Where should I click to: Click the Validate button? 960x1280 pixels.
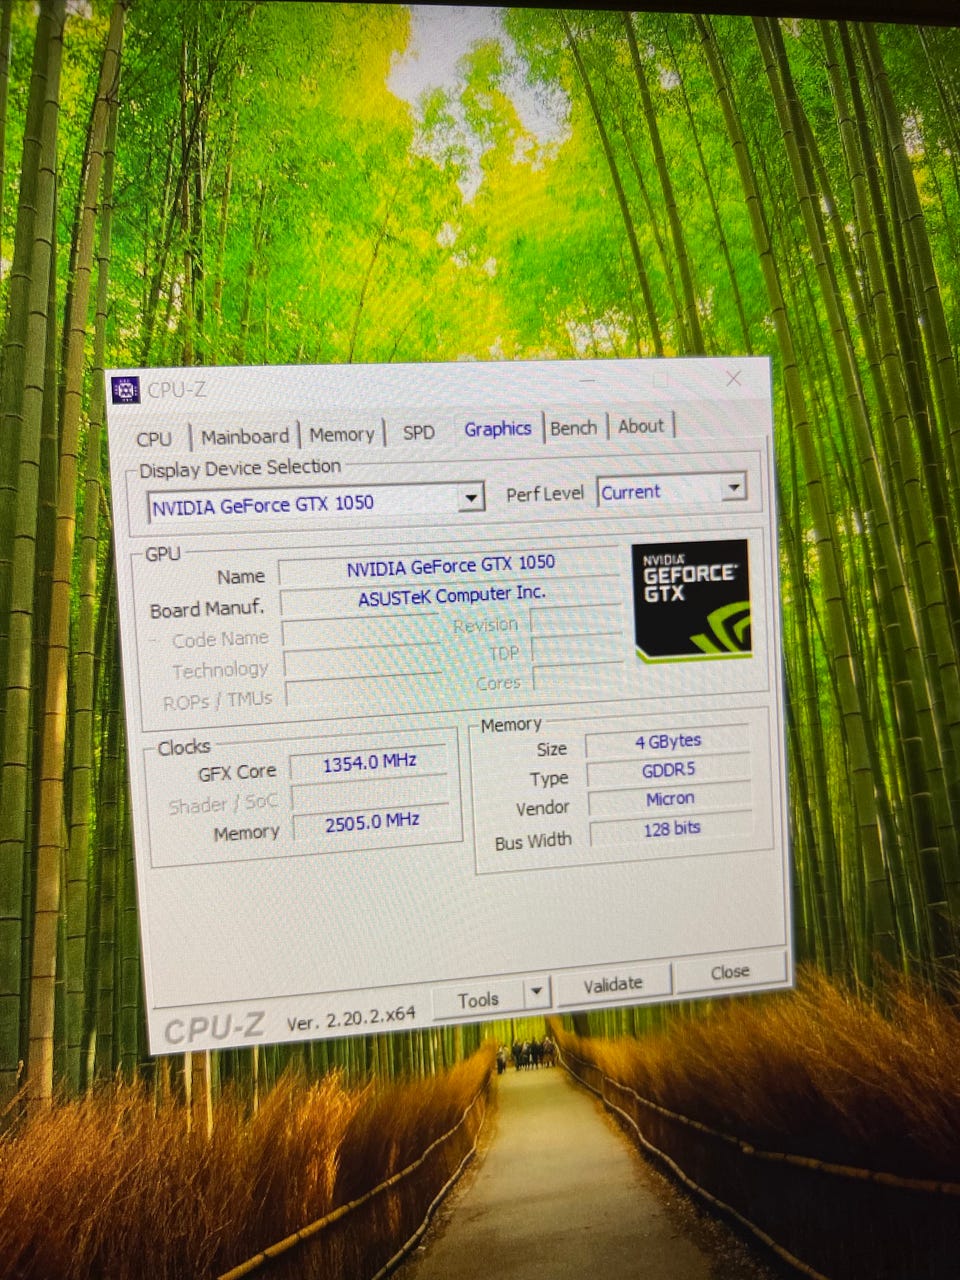(612, 985)
